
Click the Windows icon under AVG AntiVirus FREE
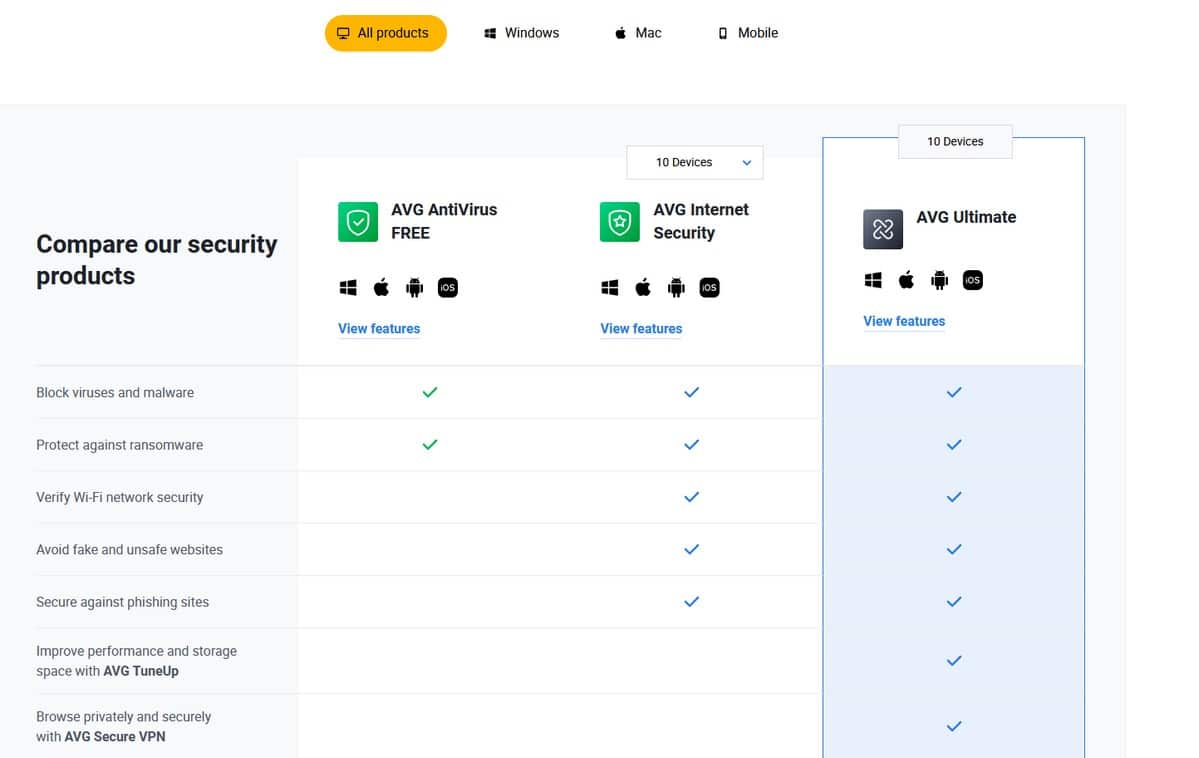(348, 288)
